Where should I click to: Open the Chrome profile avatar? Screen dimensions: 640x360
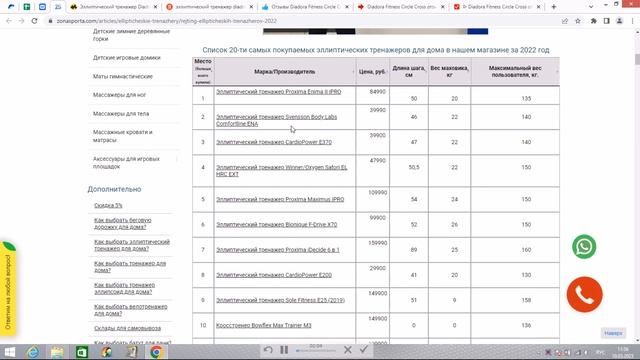pyautogui.click(x=619, y=21)
